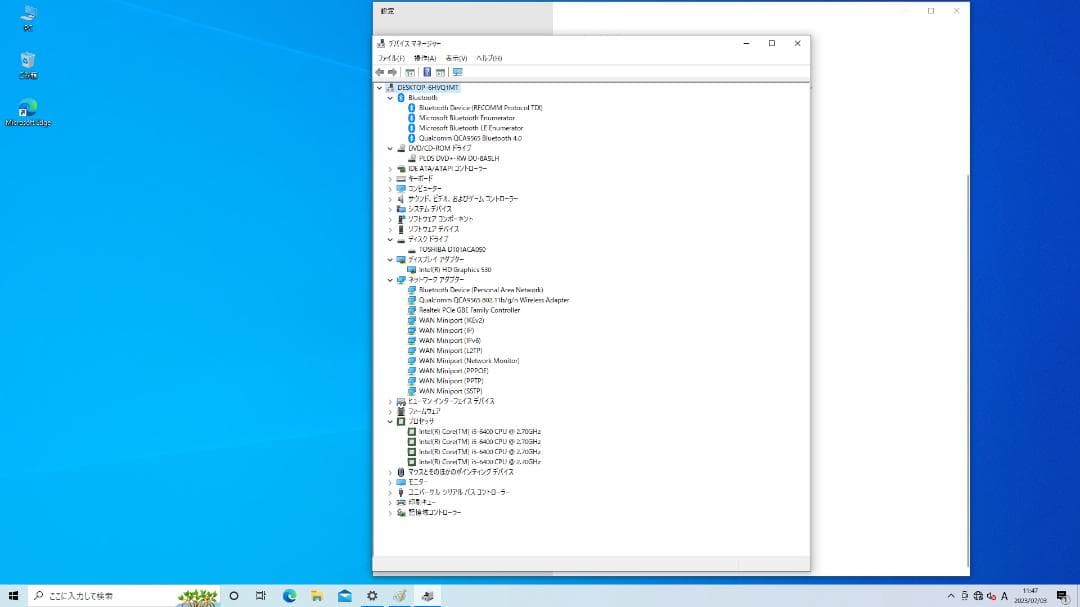Expand the キーボード category
The image size is (1080, 607).
point(390,178)
